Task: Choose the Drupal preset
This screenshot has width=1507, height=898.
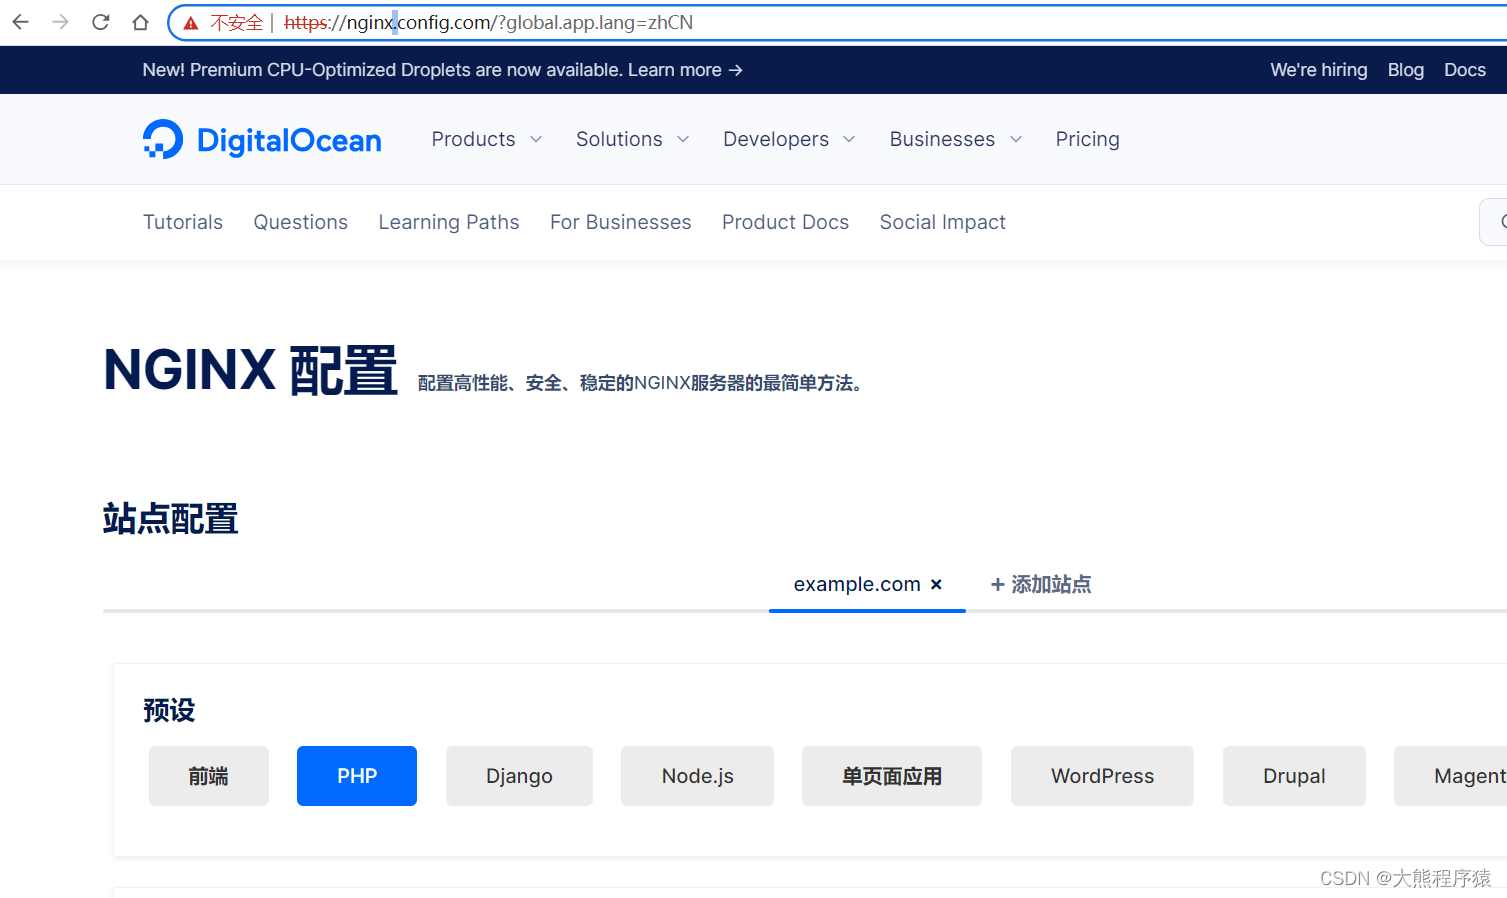Action: (1294, 776)
